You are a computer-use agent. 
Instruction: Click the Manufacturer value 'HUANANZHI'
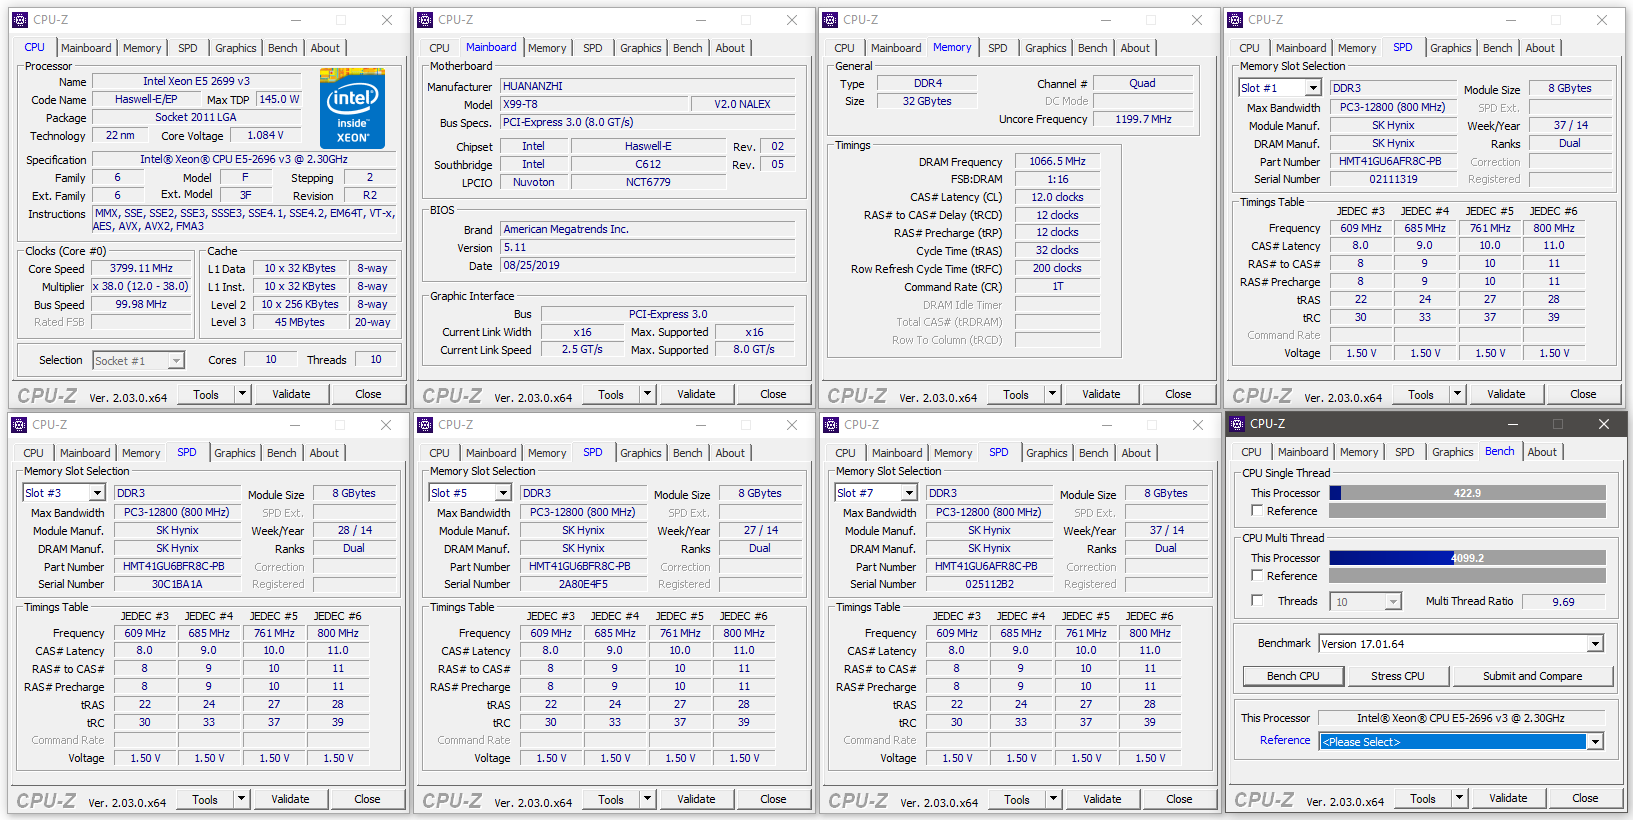(x=648, y=87)
